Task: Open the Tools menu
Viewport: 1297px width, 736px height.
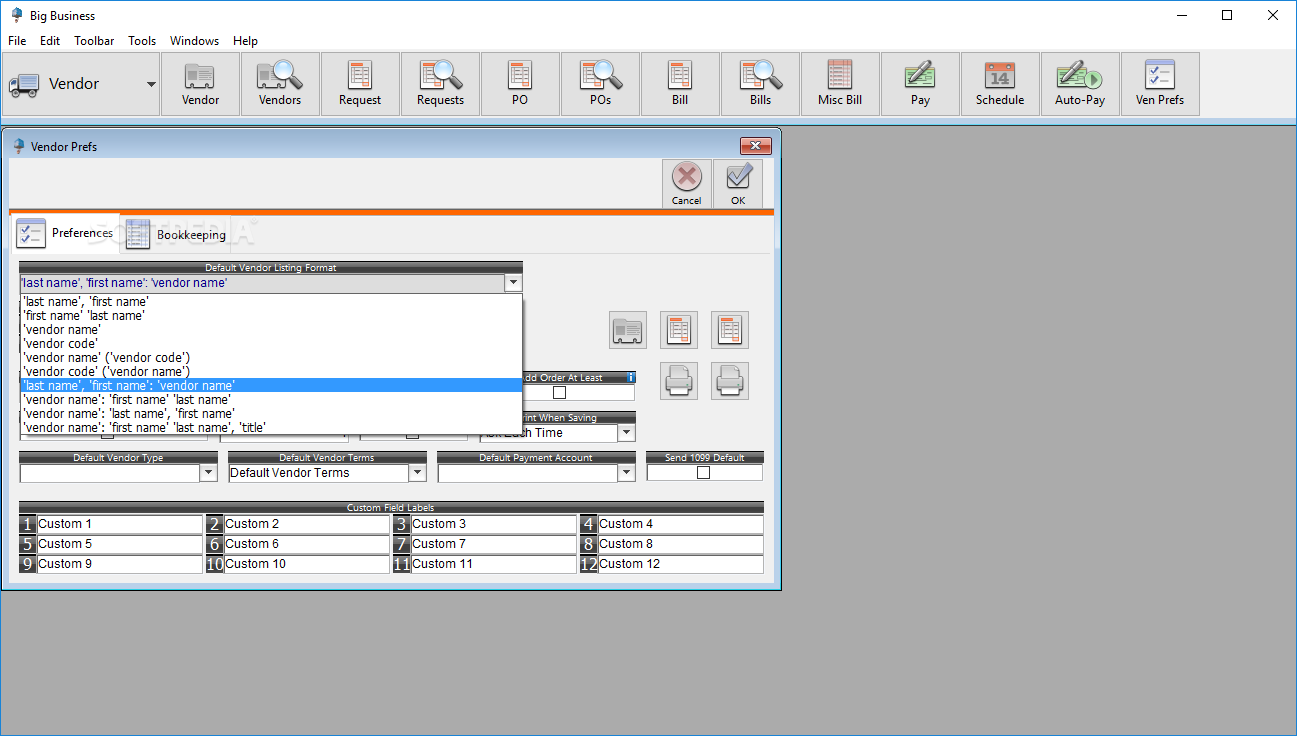Action: click(142, 41)
